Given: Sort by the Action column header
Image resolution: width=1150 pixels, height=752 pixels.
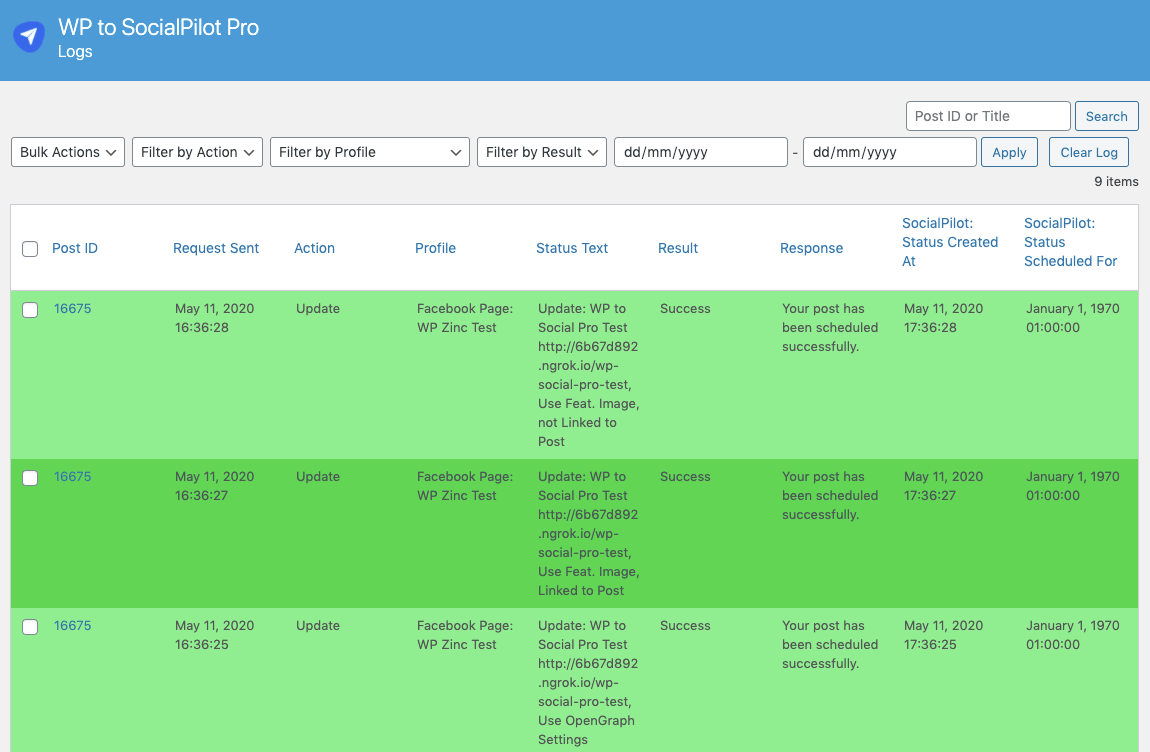Looking at the screenshot, I should (x=315, y=248).
